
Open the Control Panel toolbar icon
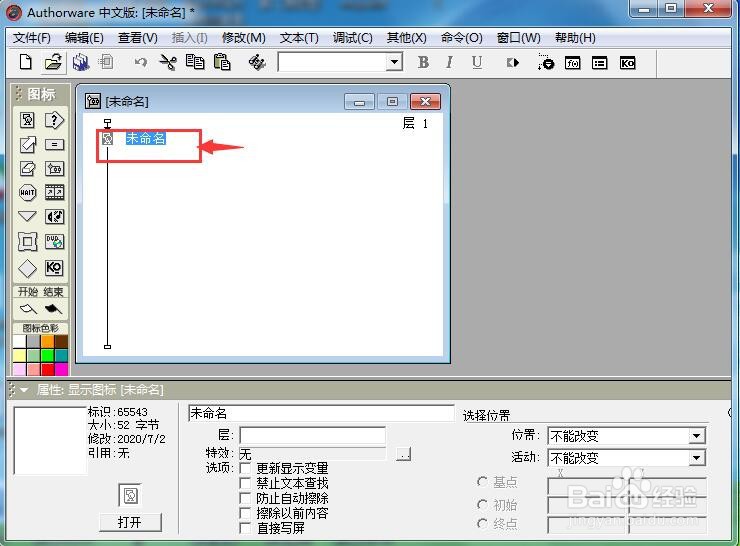pyautogui.click(x=546, y=62)
